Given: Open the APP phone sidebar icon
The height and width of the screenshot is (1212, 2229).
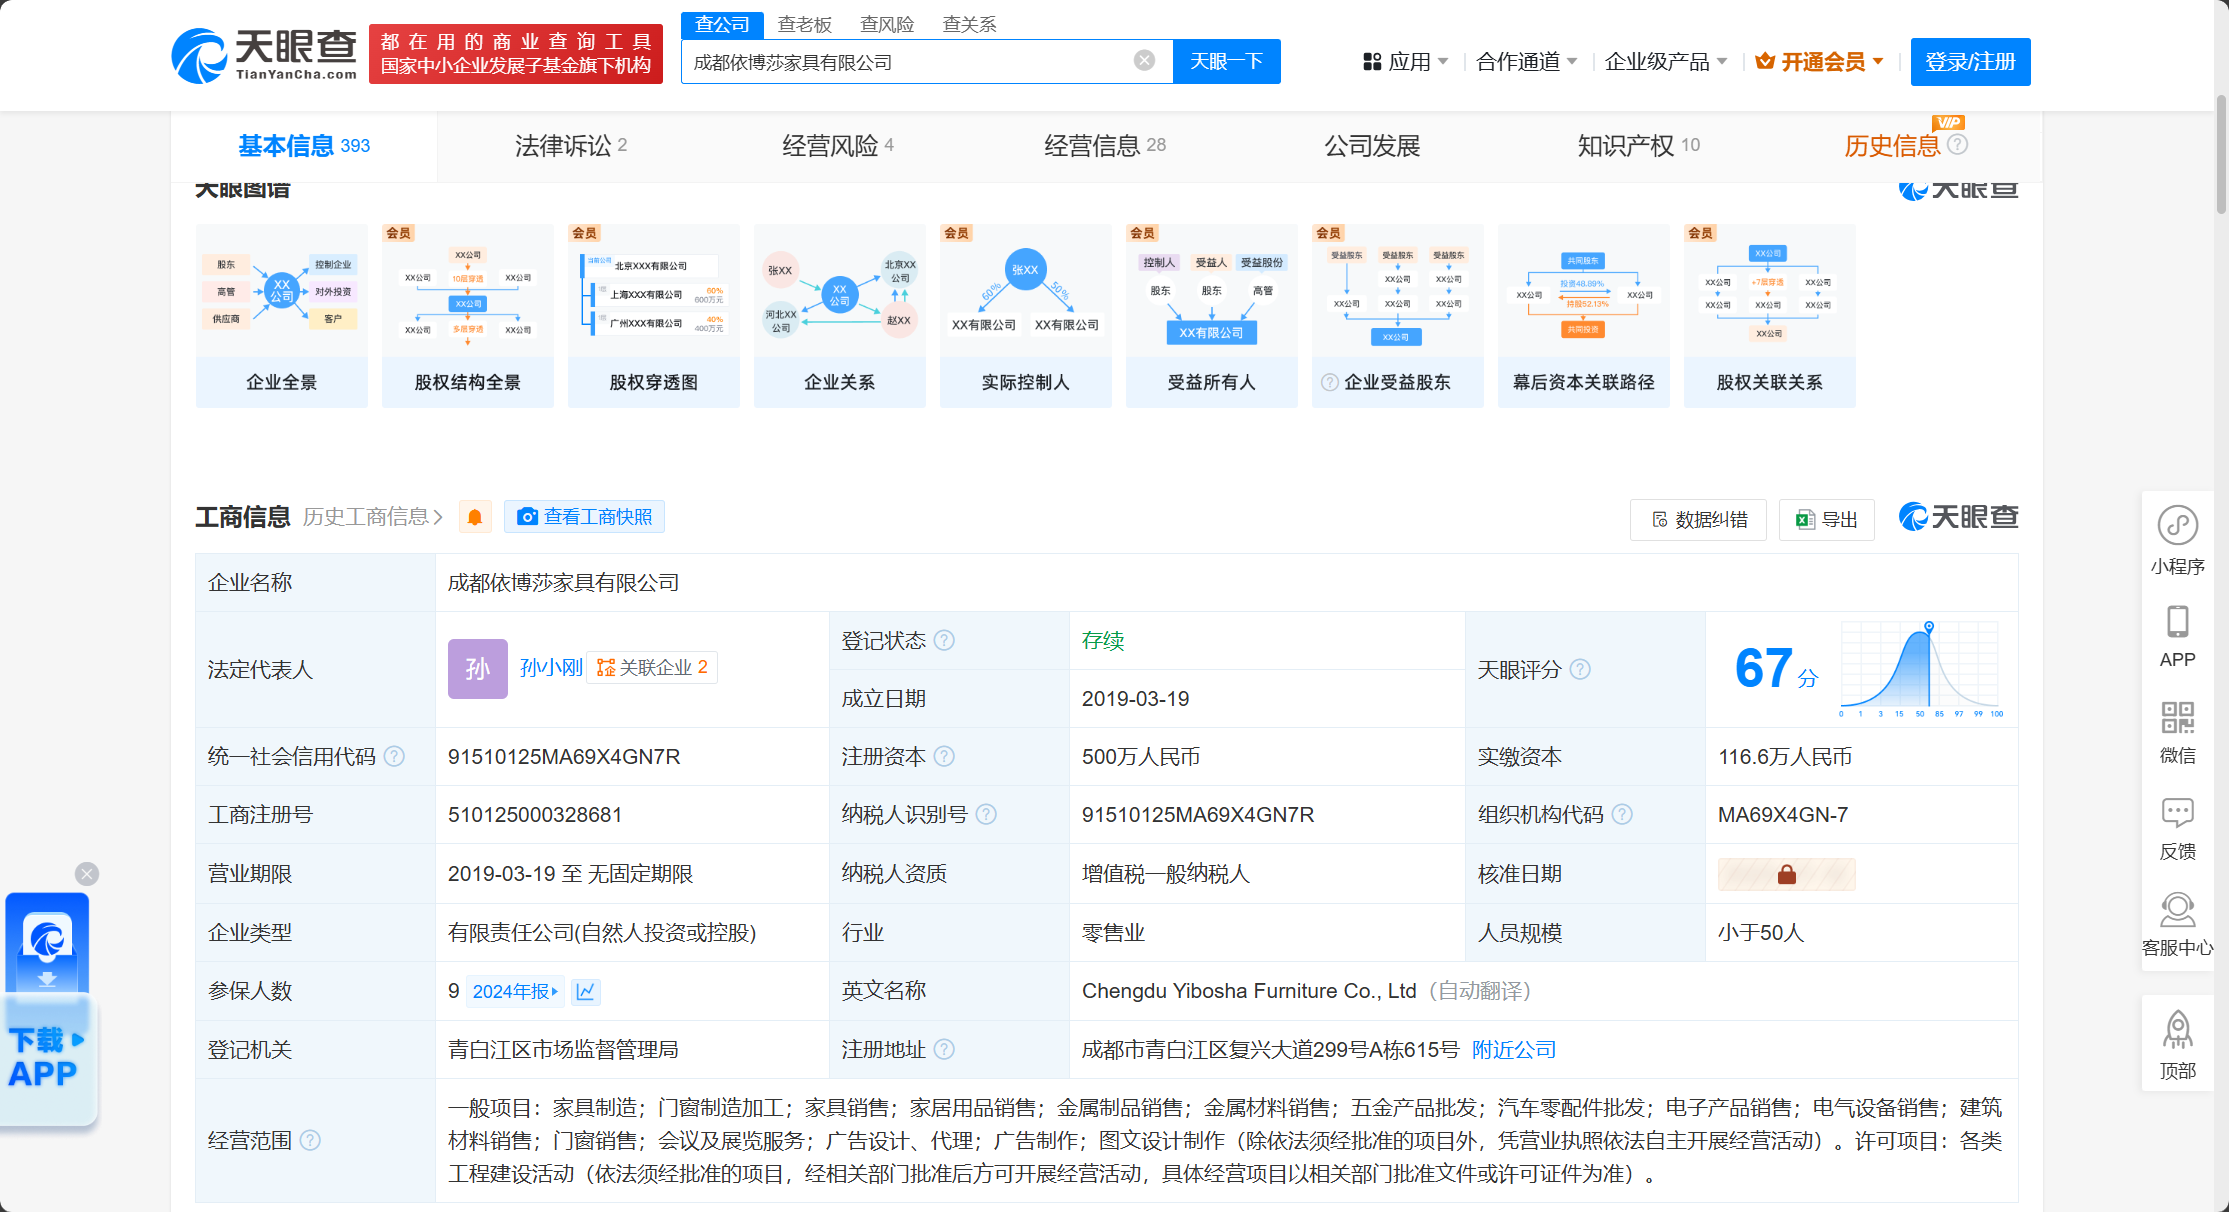Looking at the screenshot, I should 2177,621.
